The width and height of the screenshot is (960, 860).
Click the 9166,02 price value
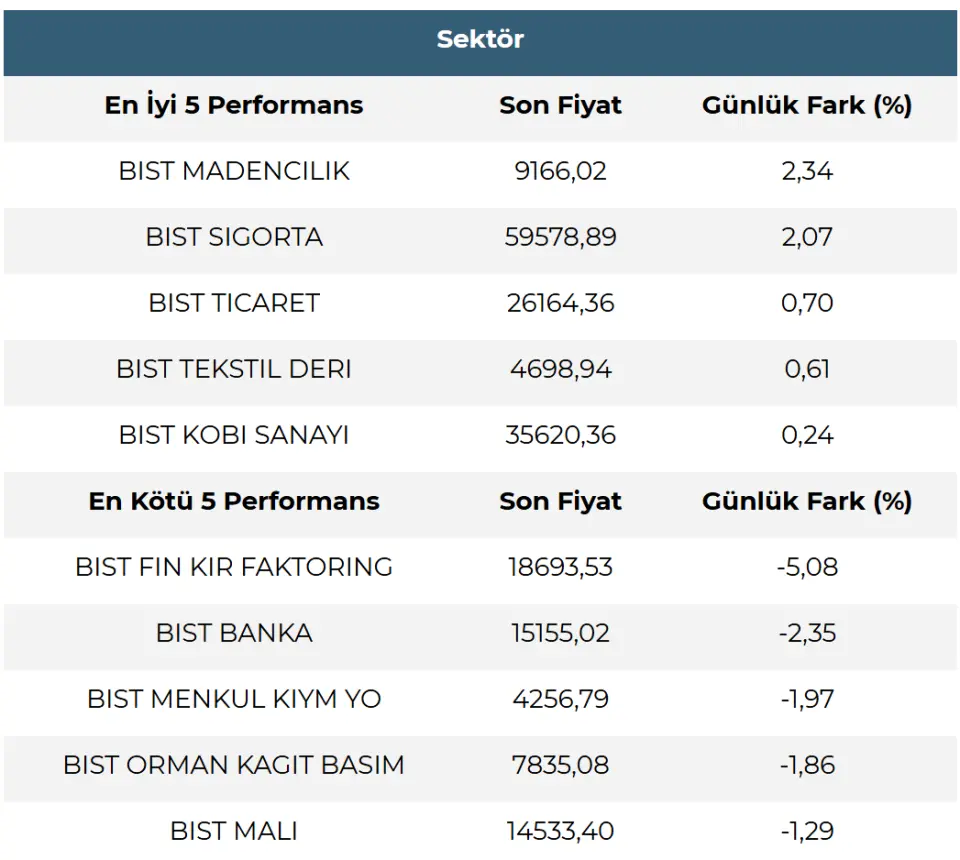click(x=560, y=171)
